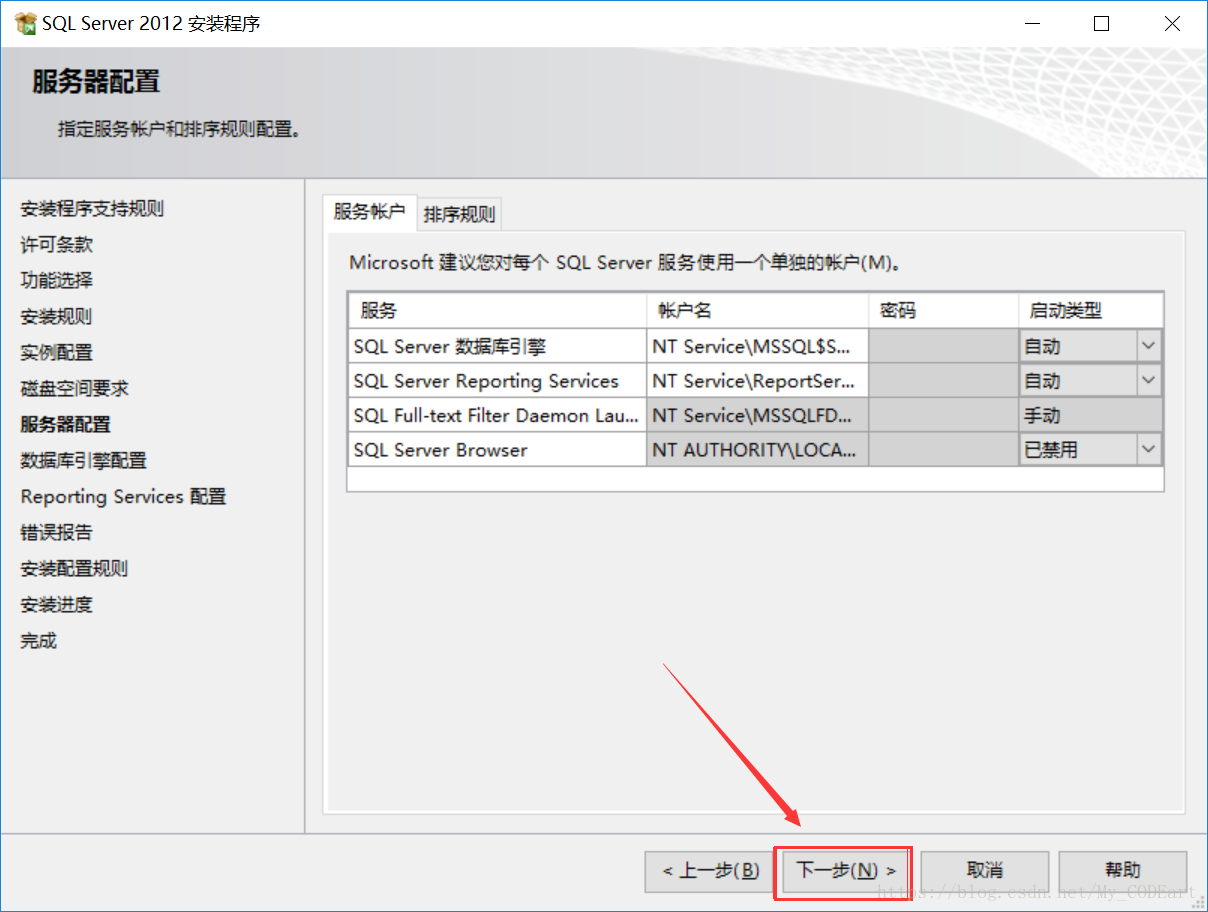This screenshot has height=912, width=1208.
Task: Click the 服务 column header
Action: (497, 310)
